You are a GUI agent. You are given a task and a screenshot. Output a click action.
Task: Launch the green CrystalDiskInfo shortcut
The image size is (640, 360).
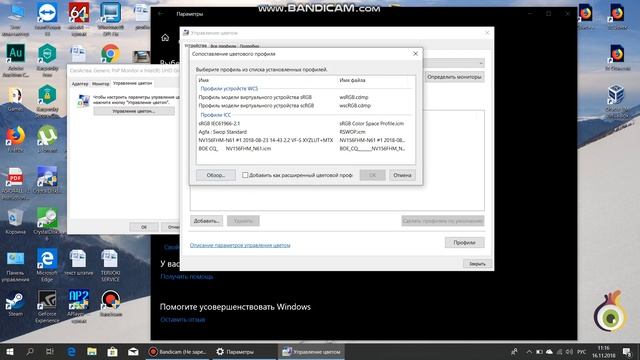pos(47,218)
